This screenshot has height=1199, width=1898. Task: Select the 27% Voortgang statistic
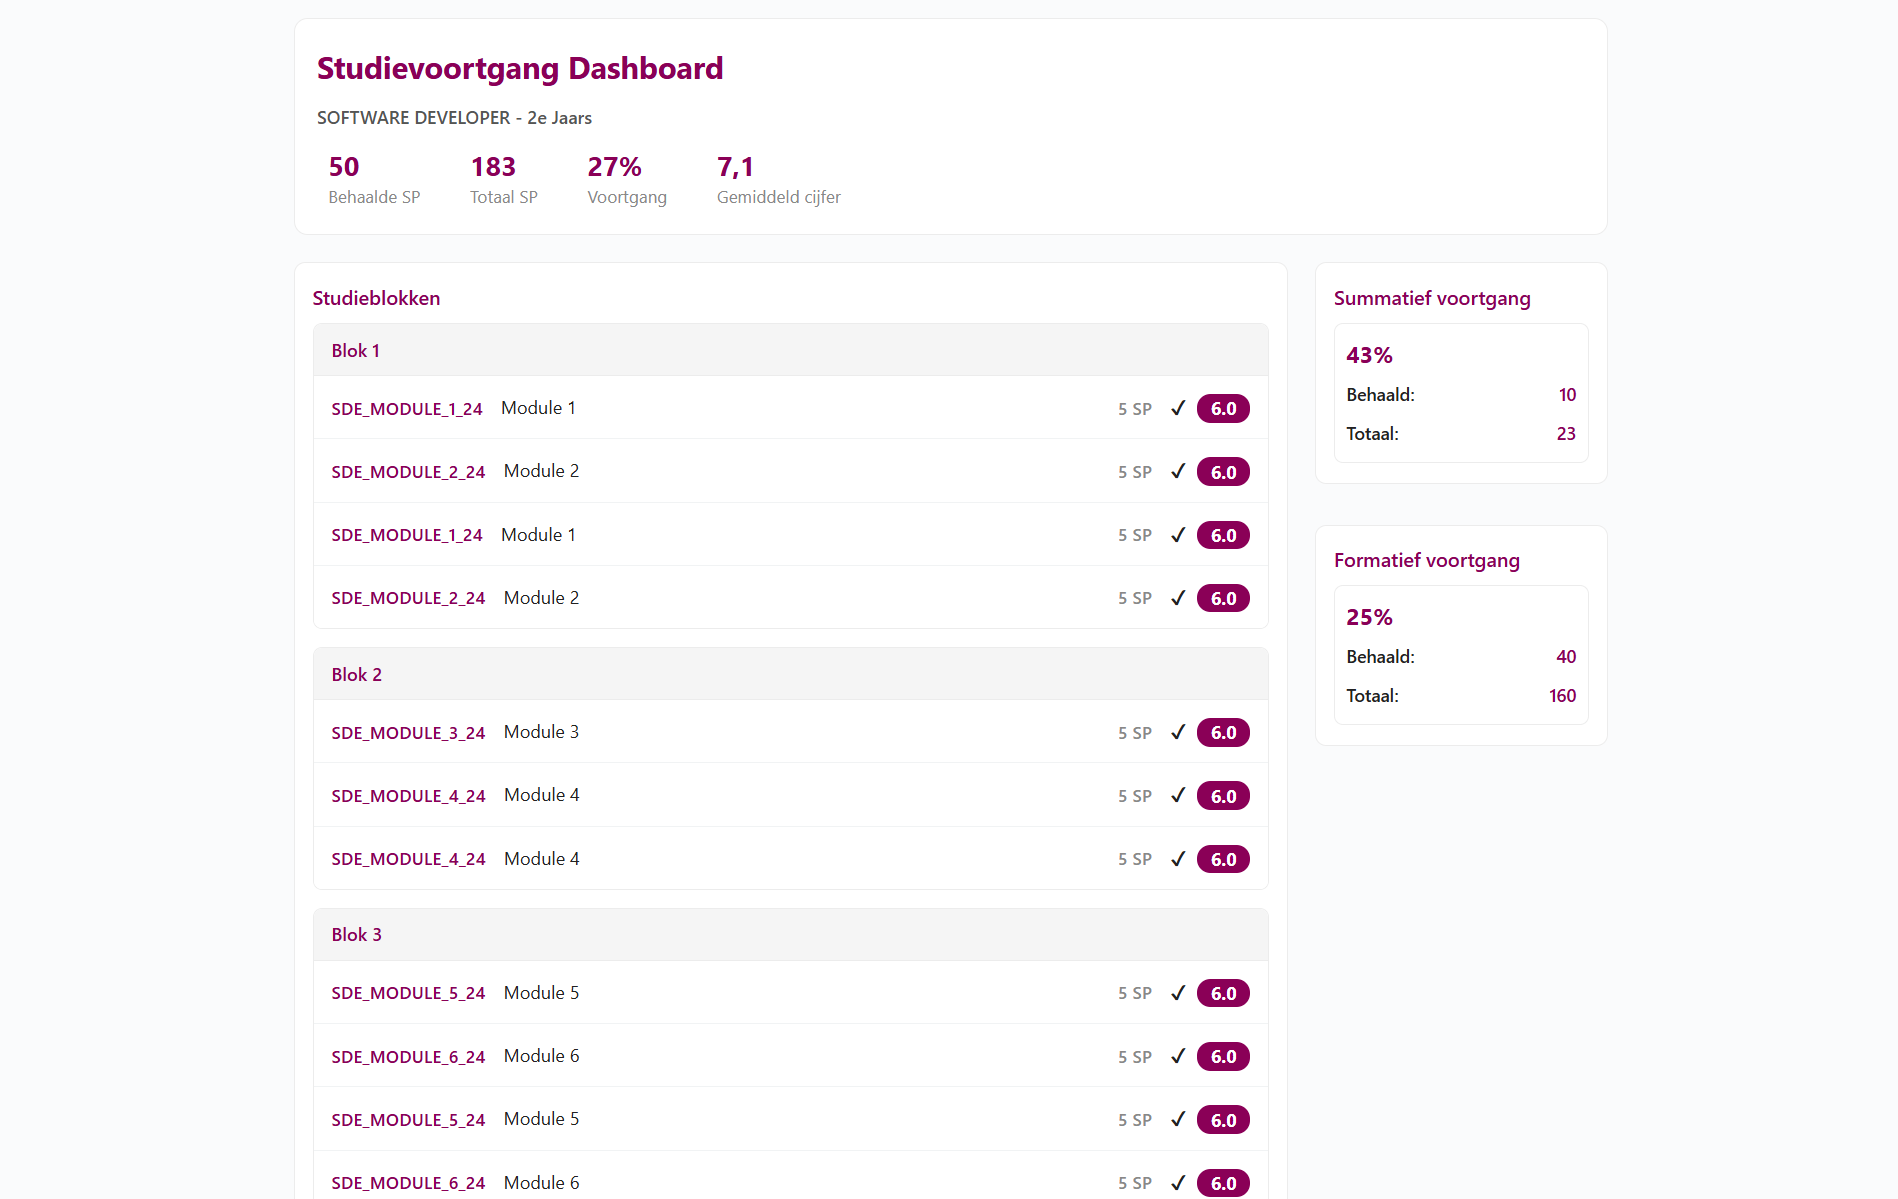626,180
